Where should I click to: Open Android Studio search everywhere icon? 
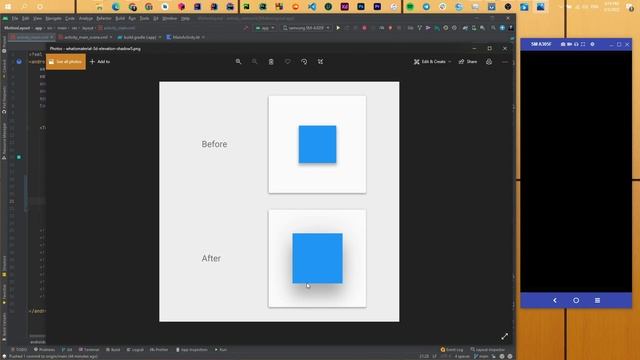coord(493,28)
